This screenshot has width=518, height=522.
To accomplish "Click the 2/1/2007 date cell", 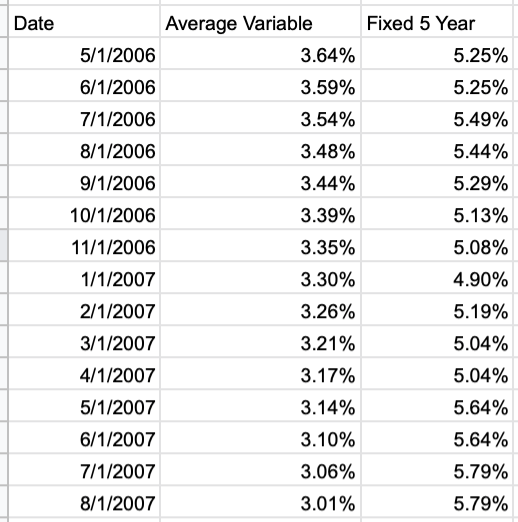I will 84,309.
